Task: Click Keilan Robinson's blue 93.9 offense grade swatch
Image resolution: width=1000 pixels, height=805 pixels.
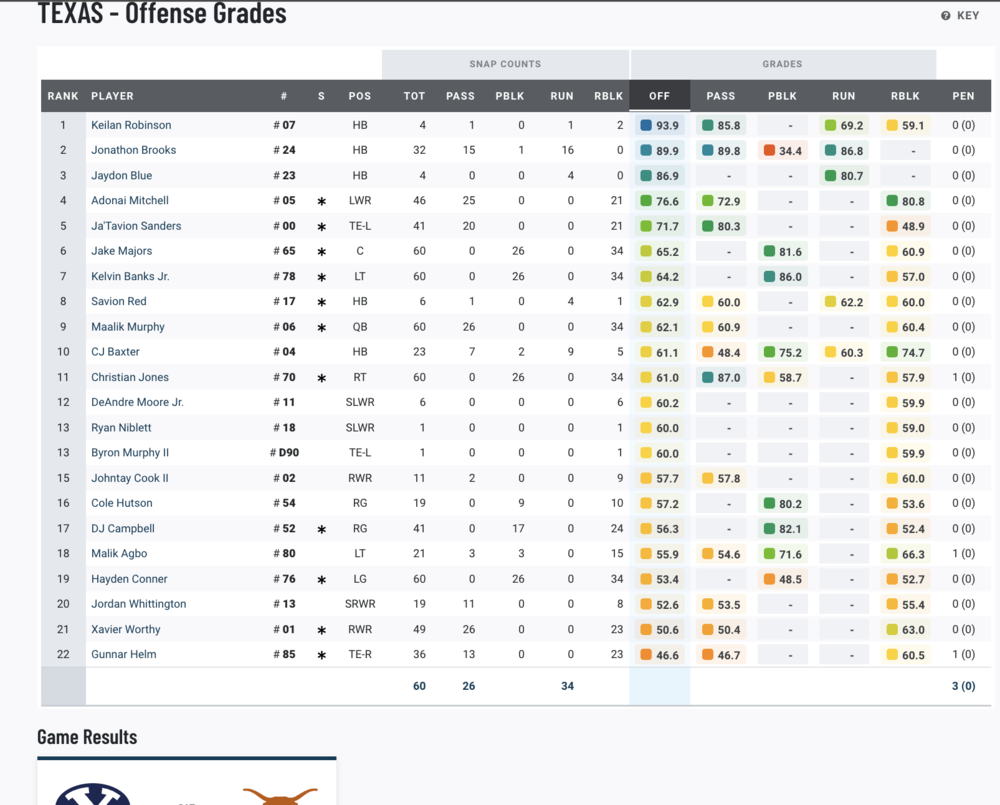Action: tap(646, 126)
